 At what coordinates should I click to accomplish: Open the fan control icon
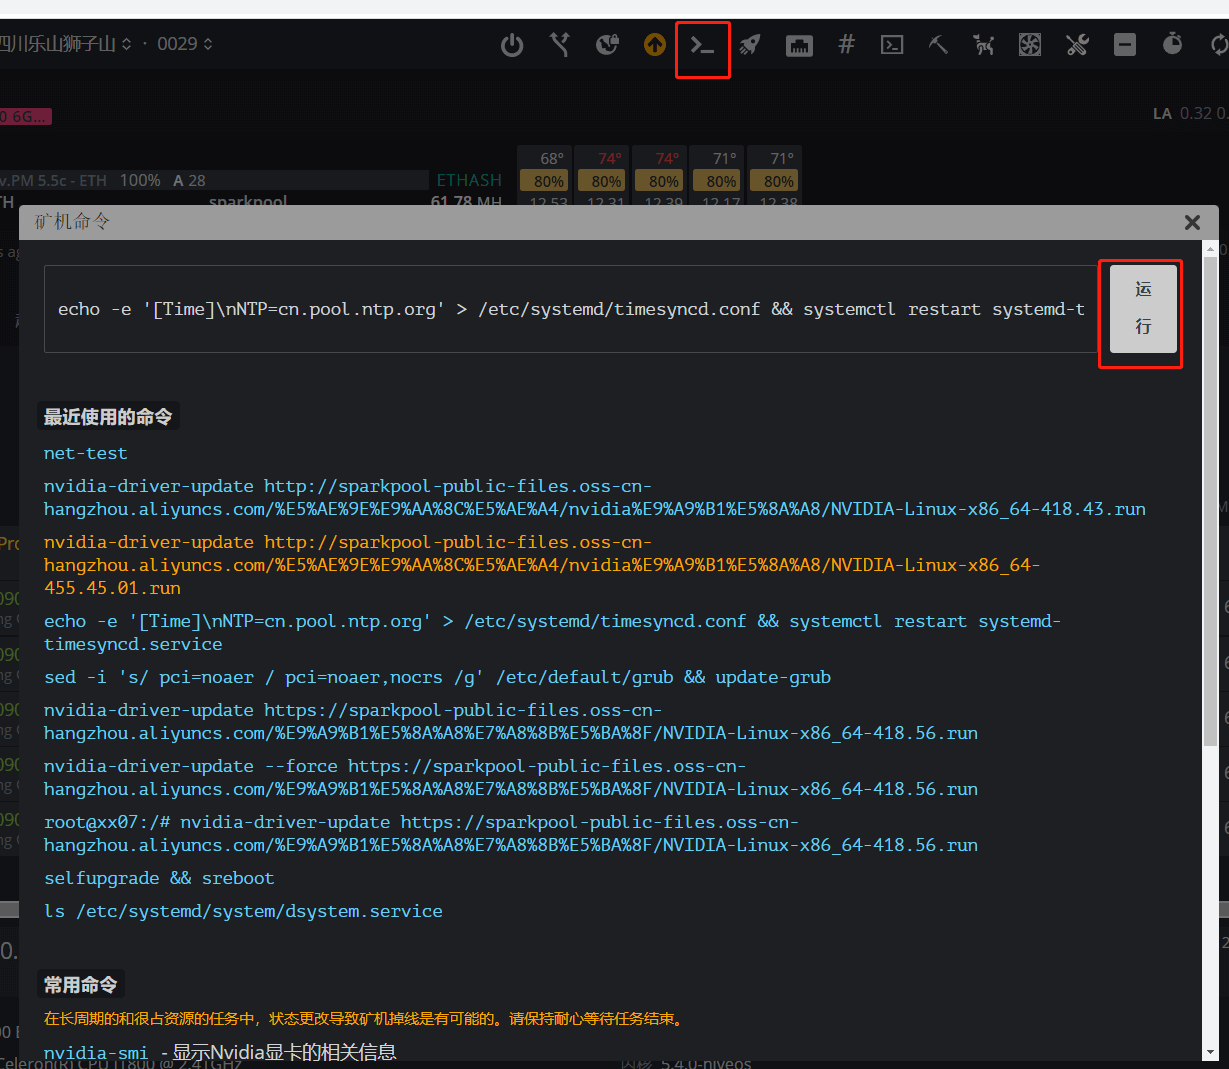point(1029,44)
